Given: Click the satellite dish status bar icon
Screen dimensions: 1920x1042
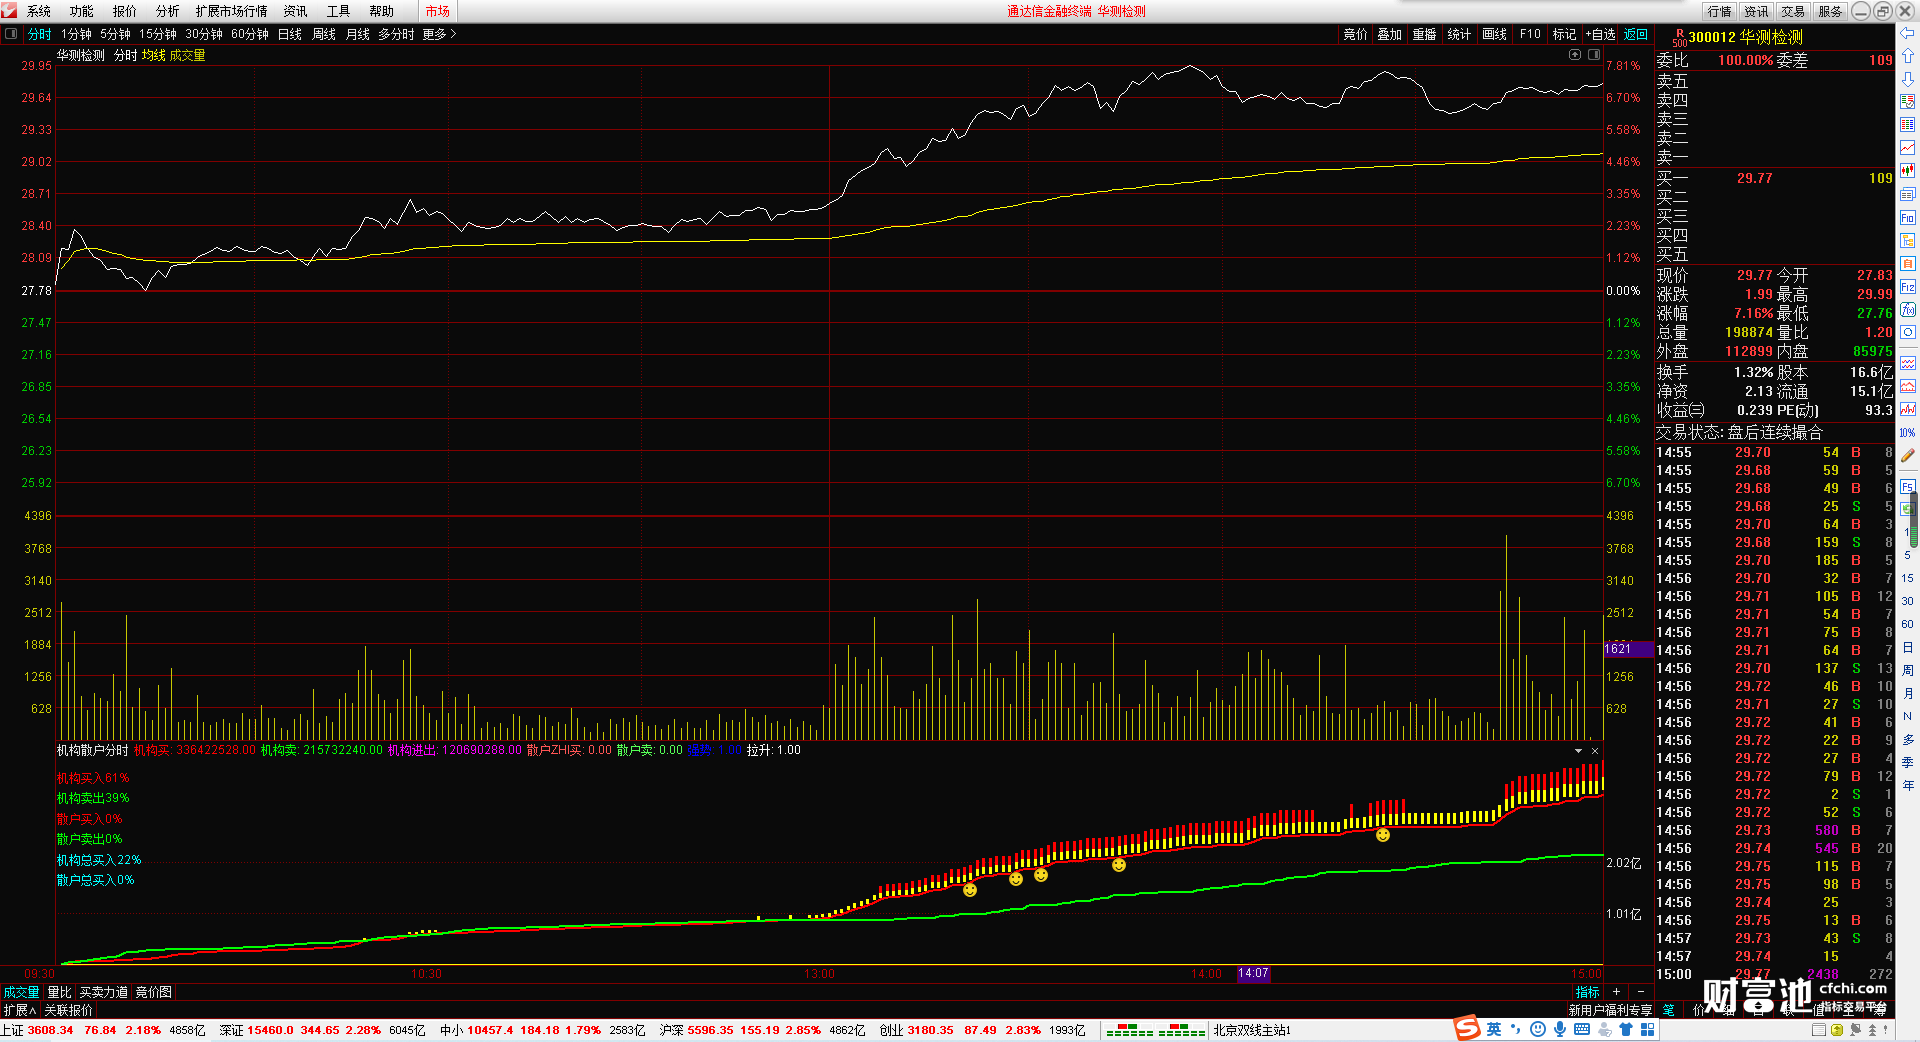Looking at the screenshot, I should [1856, 1030].
